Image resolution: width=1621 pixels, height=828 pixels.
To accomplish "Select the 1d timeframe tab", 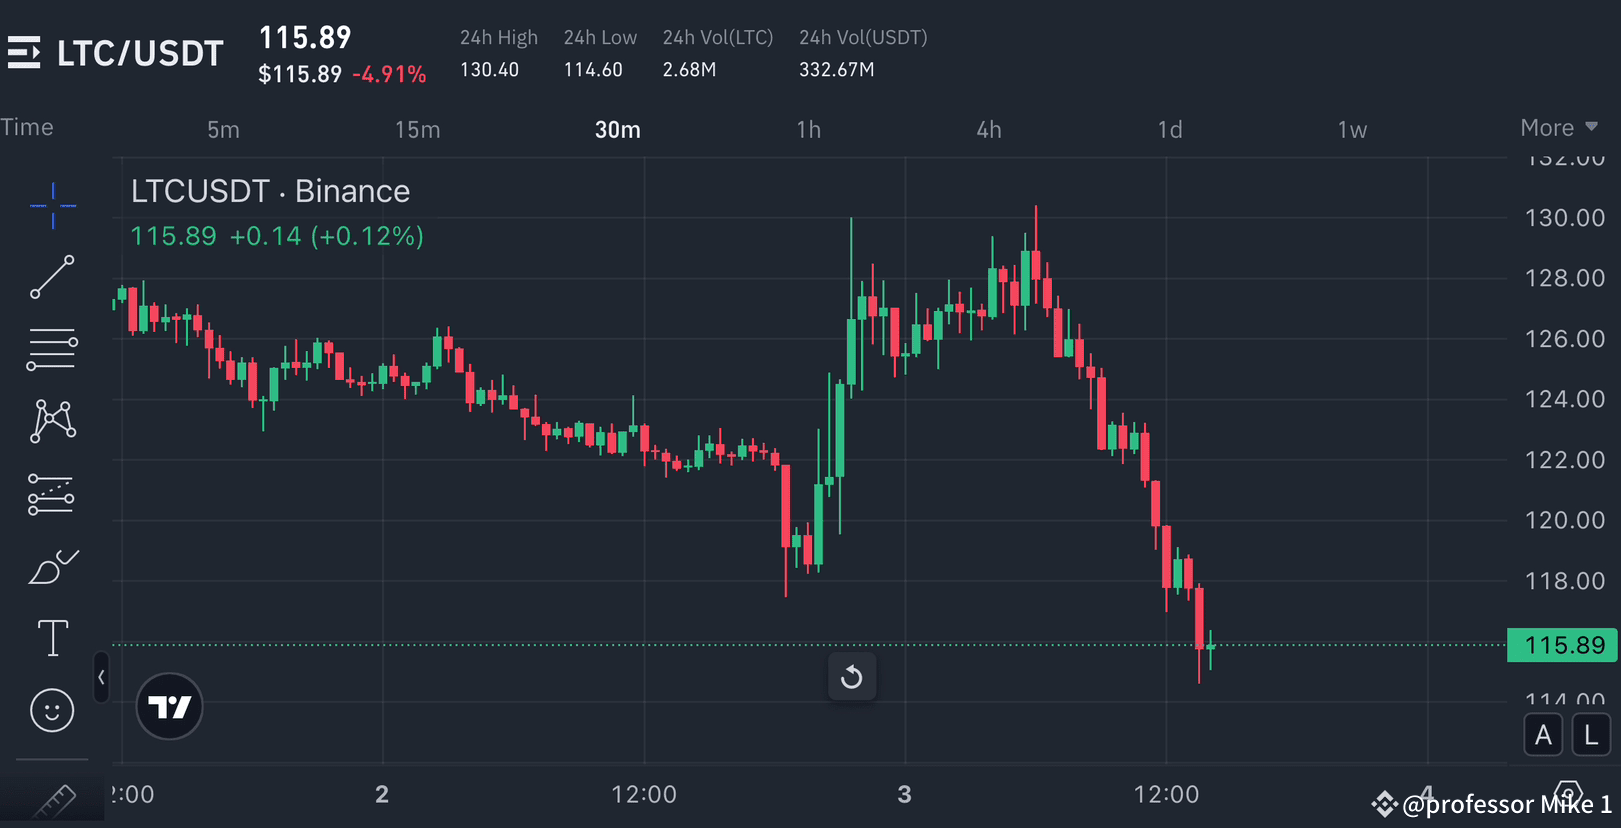I will point(1169,128).
